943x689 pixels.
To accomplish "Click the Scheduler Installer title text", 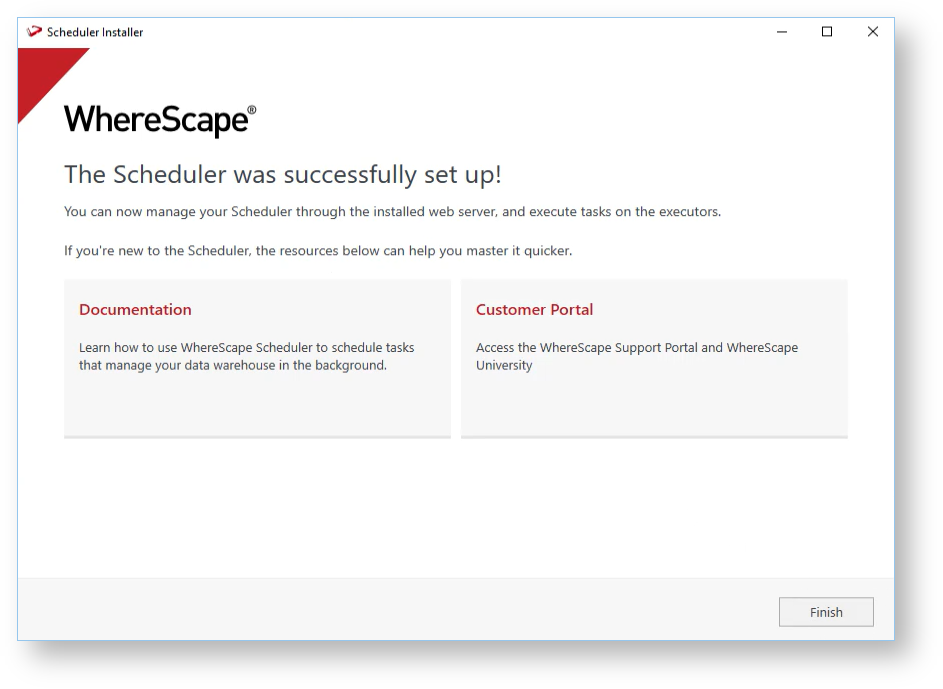I will pyautogui.click(x=95, y=32).
